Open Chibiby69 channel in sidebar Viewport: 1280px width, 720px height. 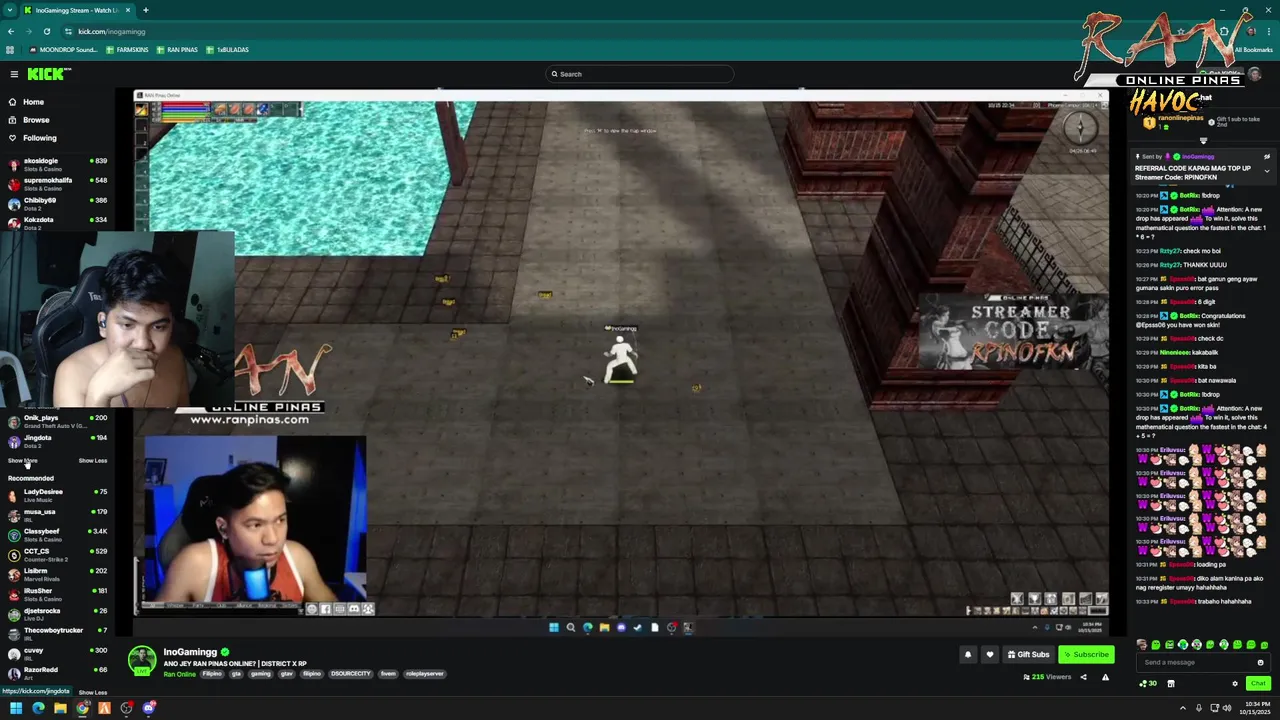pos(57,203)
